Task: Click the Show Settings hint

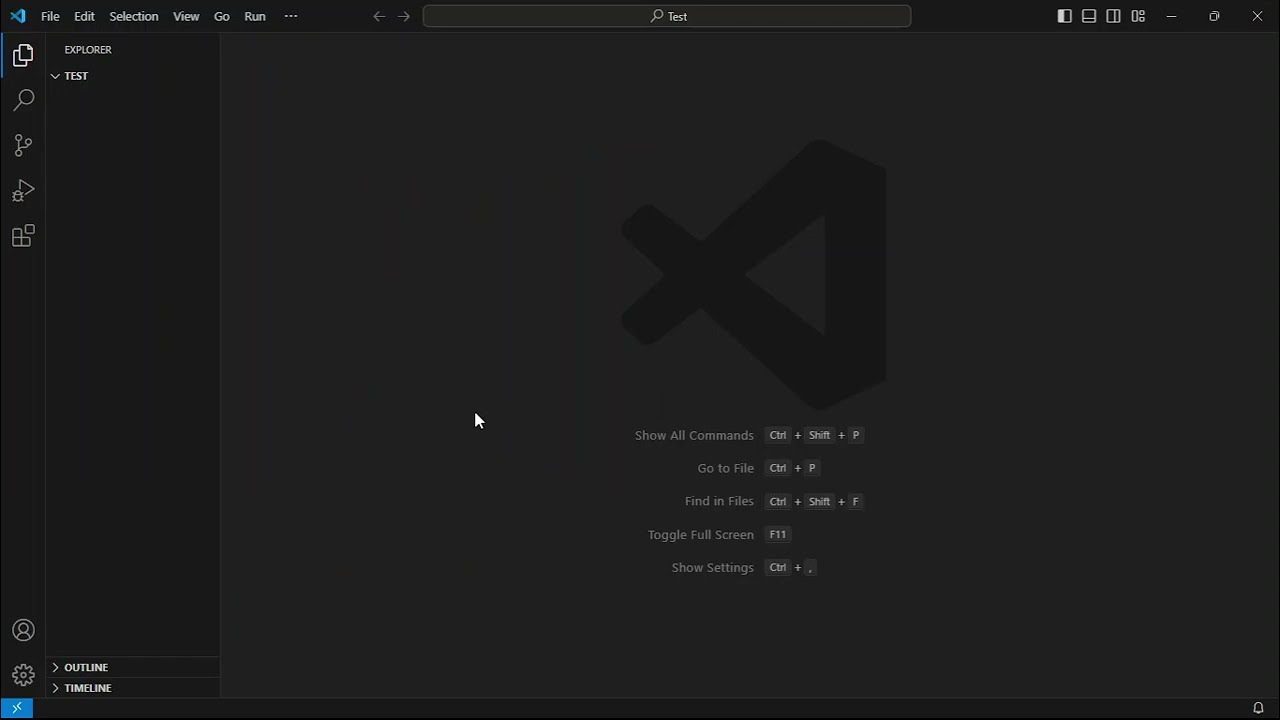Action: click(x=712, y=567)
